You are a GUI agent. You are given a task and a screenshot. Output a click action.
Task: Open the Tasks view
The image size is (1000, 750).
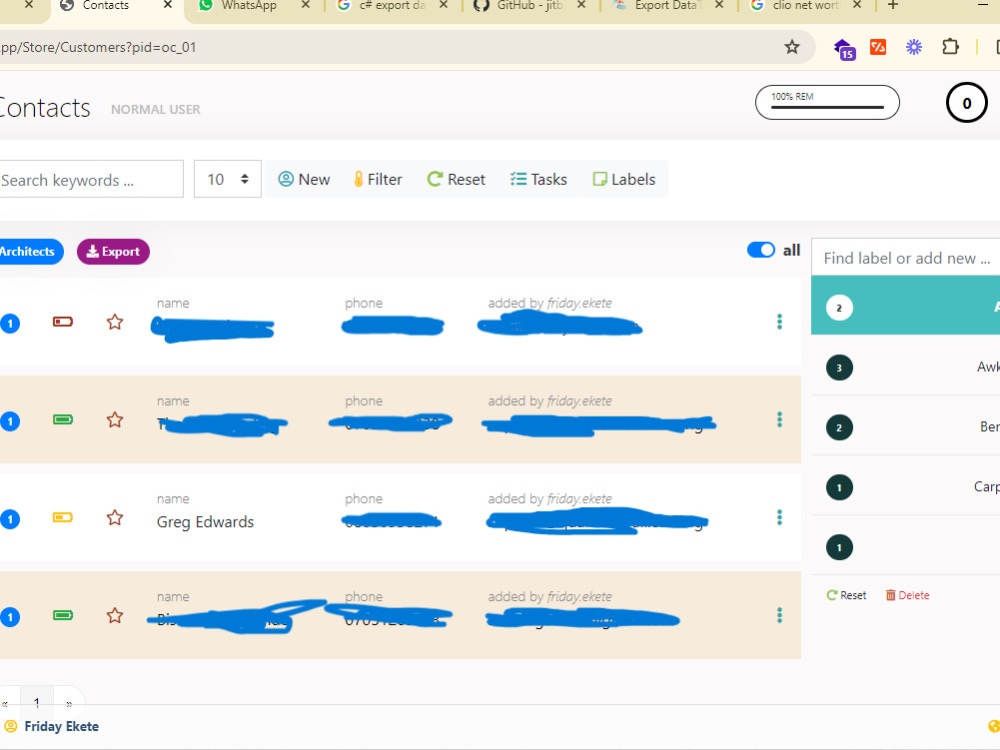pyautogui.click(x=539, y=179)
